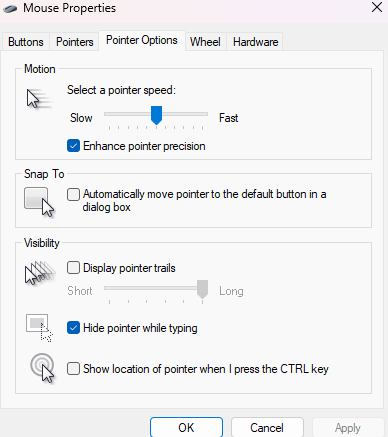Close the Mouse Properties dialog
Viewport: 388px width, 437px height.
pos(377,7)
